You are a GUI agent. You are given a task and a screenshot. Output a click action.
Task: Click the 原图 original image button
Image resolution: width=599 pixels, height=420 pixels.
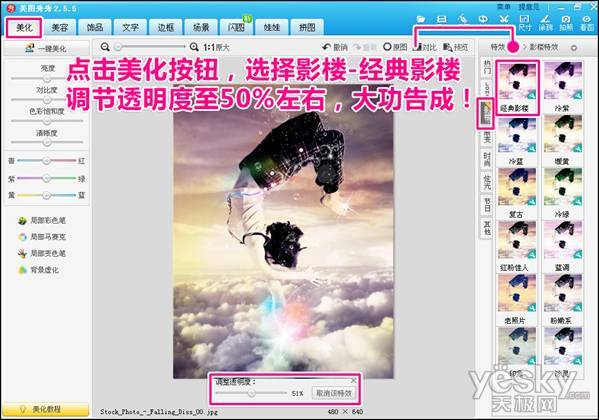pos(395,47)
